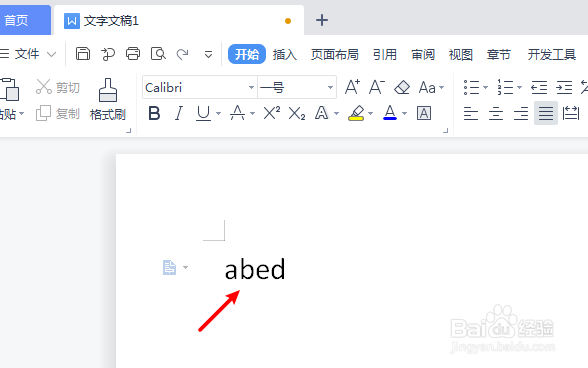Increase font size with A+ icon

[352, 87]
